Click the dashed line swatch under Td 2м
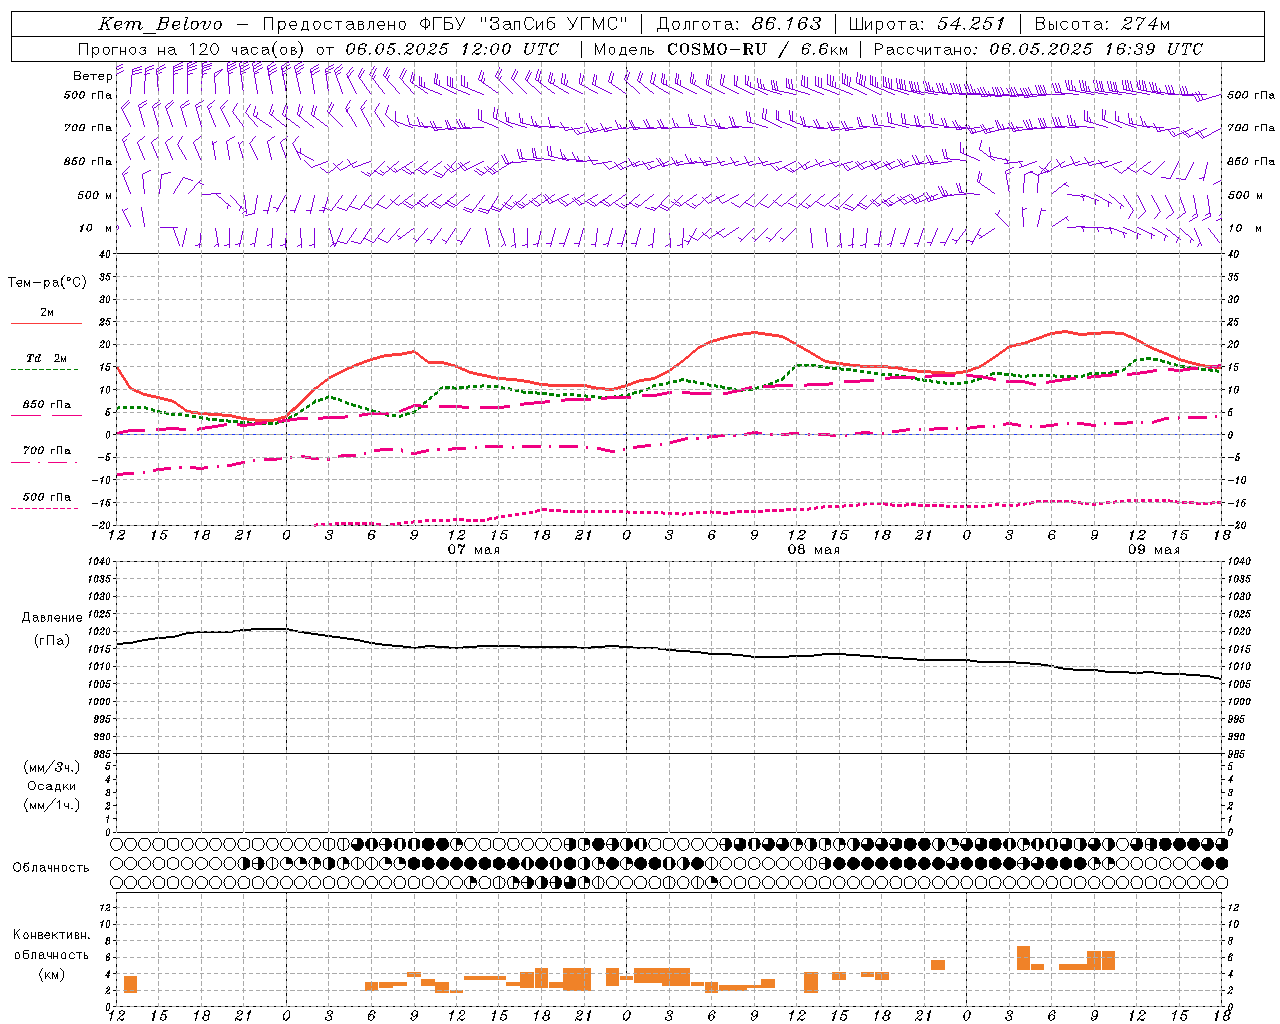Viewport: 1280px width, 1024px height. click(x=45, y=370)
